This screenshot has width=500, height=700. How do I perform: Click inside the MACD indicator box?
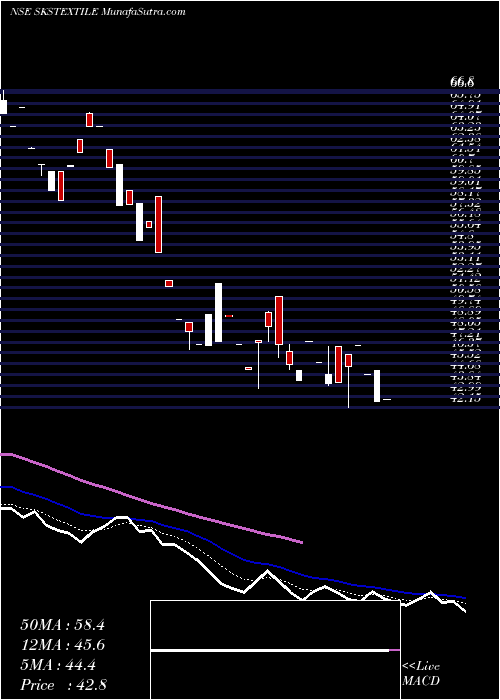[x=275, y=650]
